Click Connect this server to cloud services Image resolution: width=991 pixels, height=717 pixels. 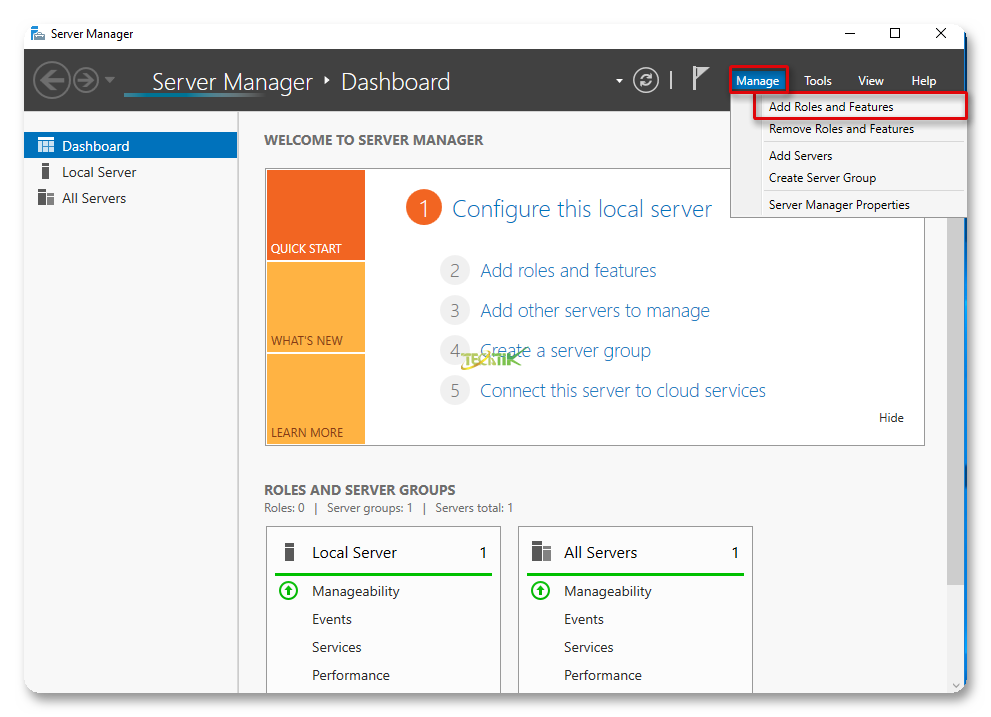pyautogui.click(x=622, y=391)
